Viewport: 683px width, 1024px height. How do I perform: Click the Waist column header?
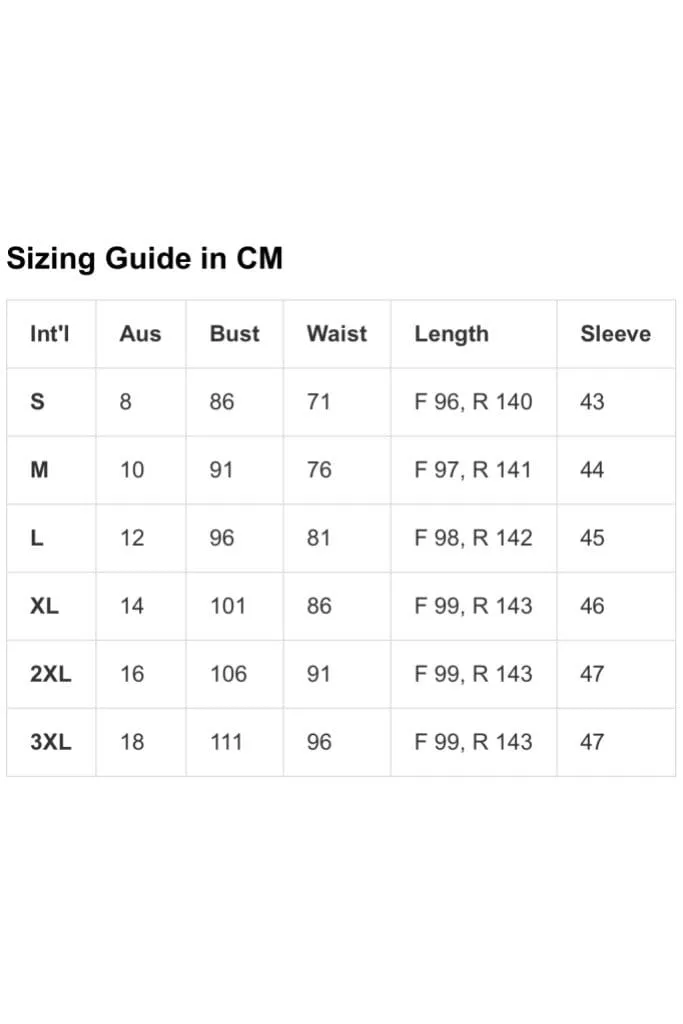coord(337,334)
